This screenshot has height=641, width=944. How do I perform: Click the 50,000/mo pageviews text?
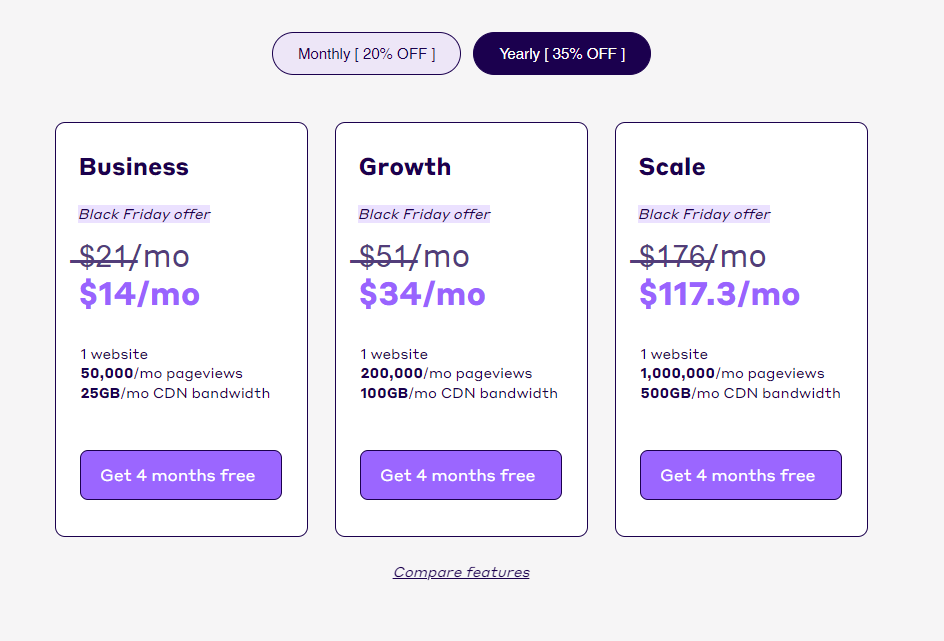click(162, 374)
